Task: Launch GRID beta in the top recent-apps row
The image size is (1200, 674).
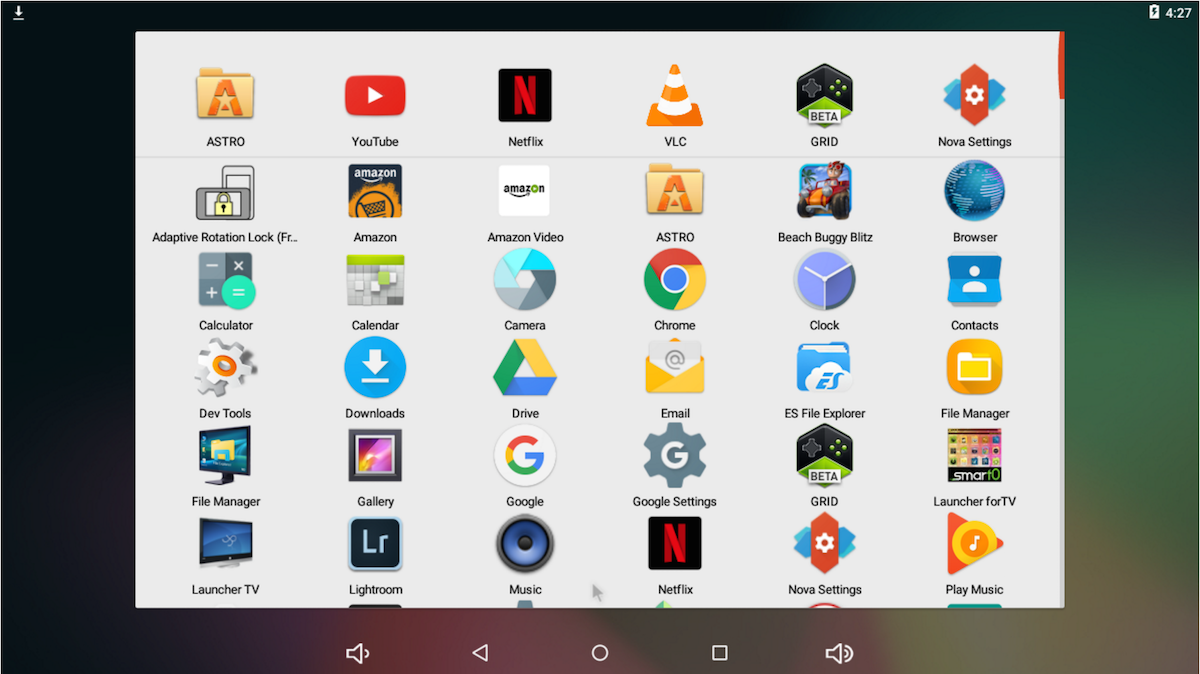Action: point(824,96)
